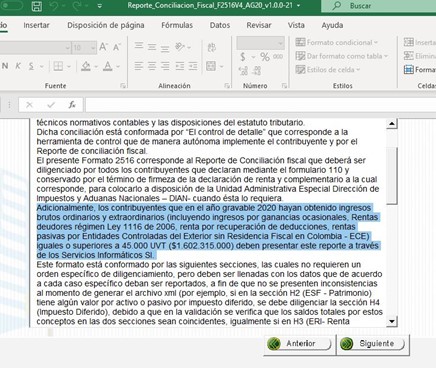
Task: Open the Fórmulas ribbon tab
Action: click(x=177, y=25)
